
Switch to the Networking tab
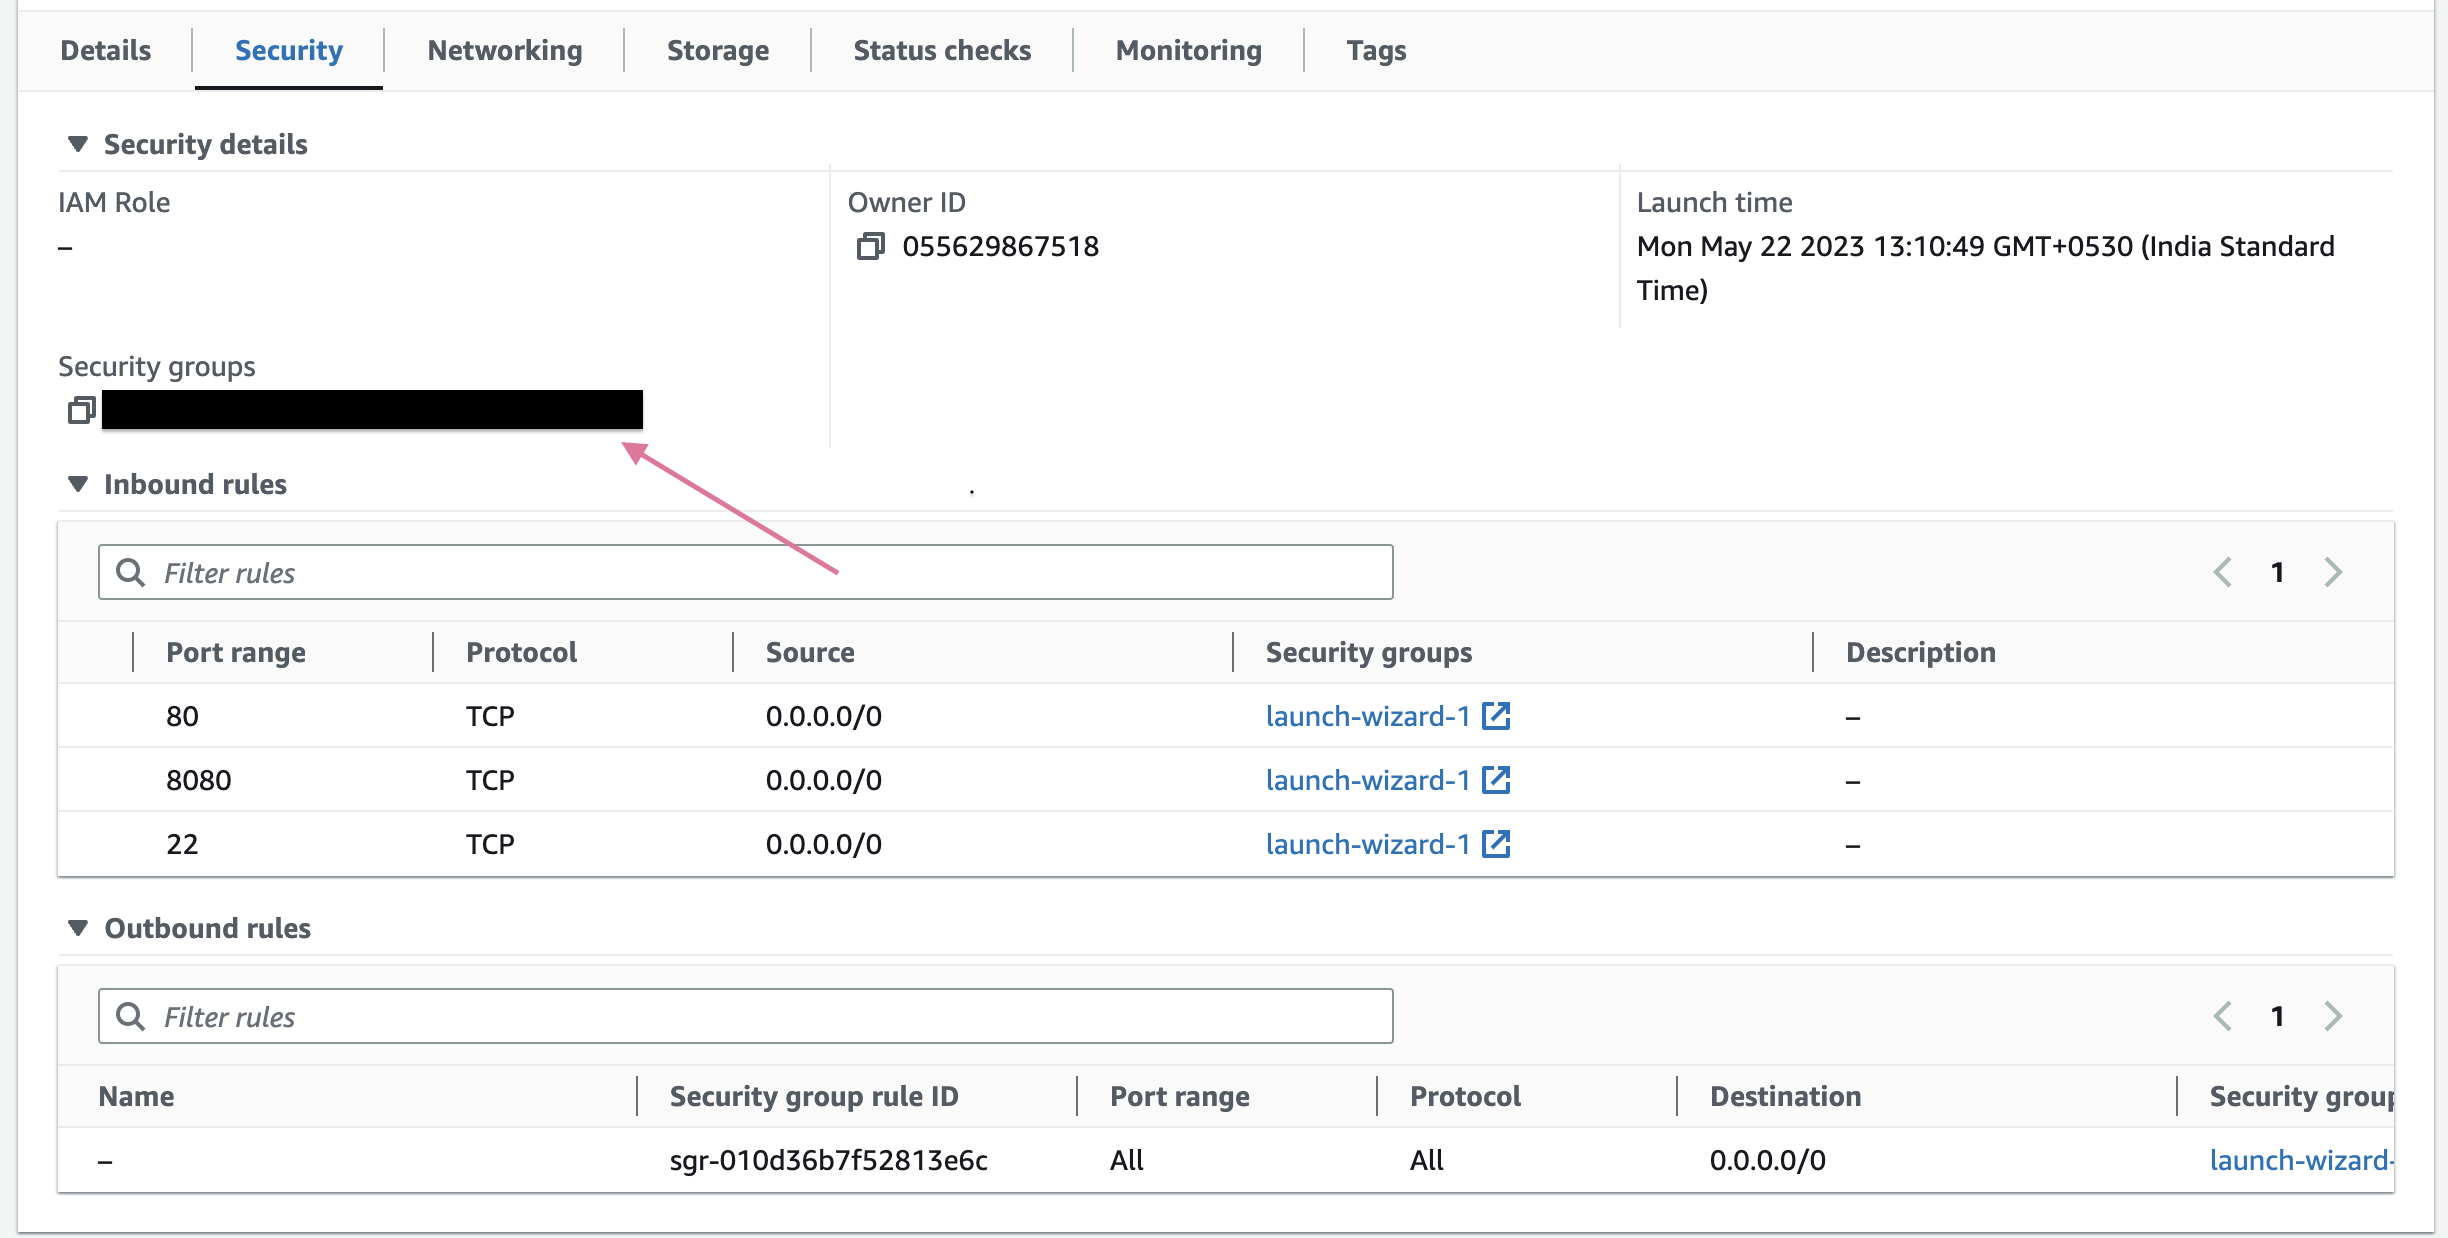(505, 50)
